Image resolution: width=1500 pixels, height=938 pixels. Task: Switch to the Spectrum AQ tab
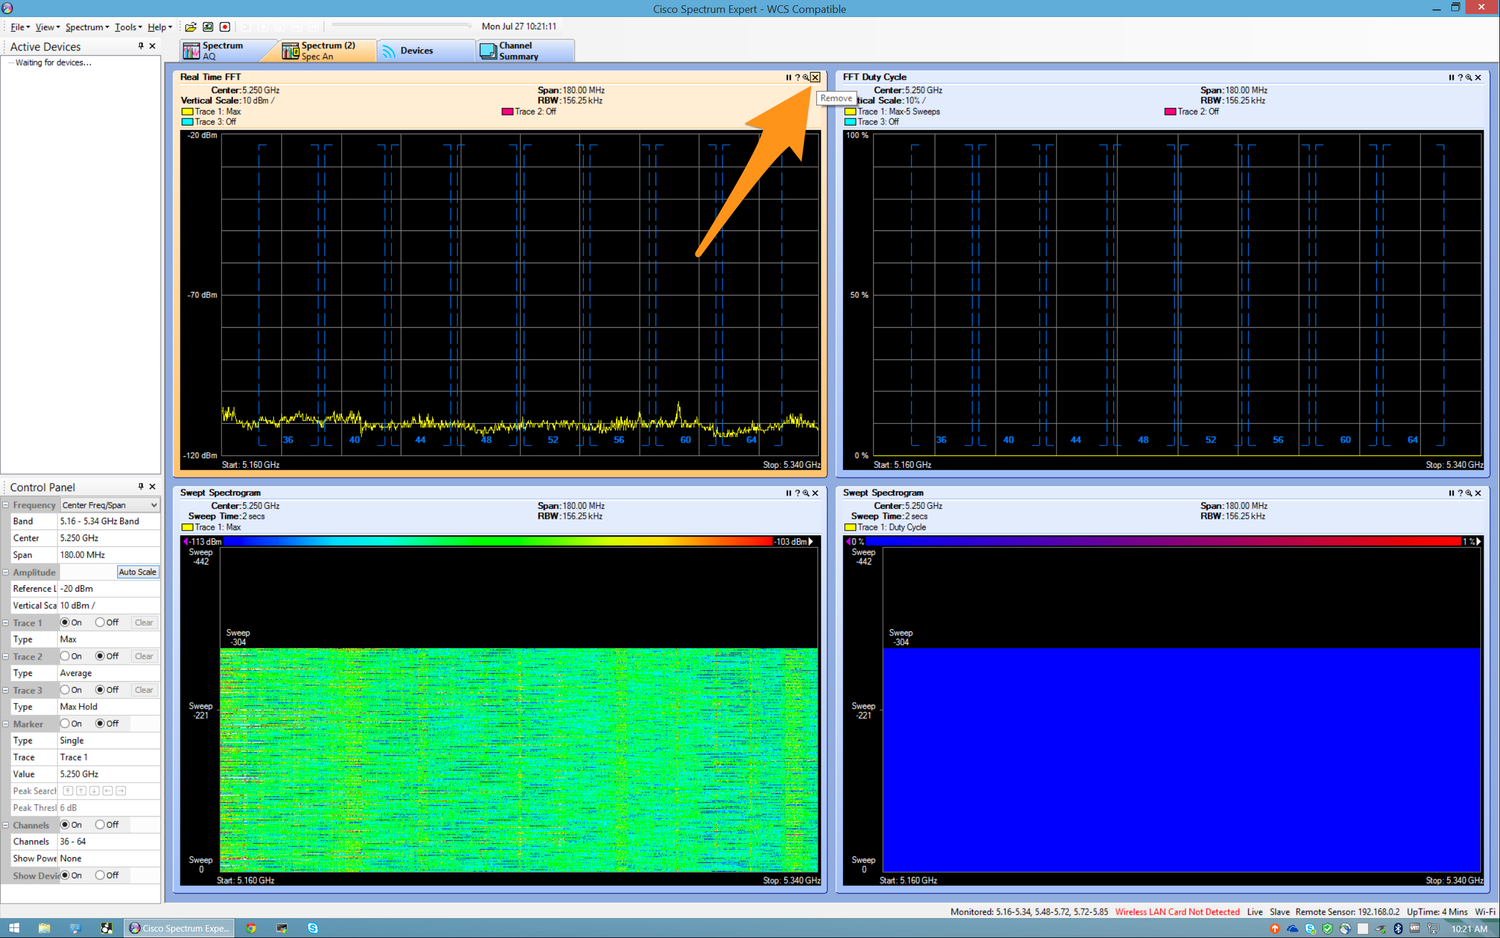(226, 51)
